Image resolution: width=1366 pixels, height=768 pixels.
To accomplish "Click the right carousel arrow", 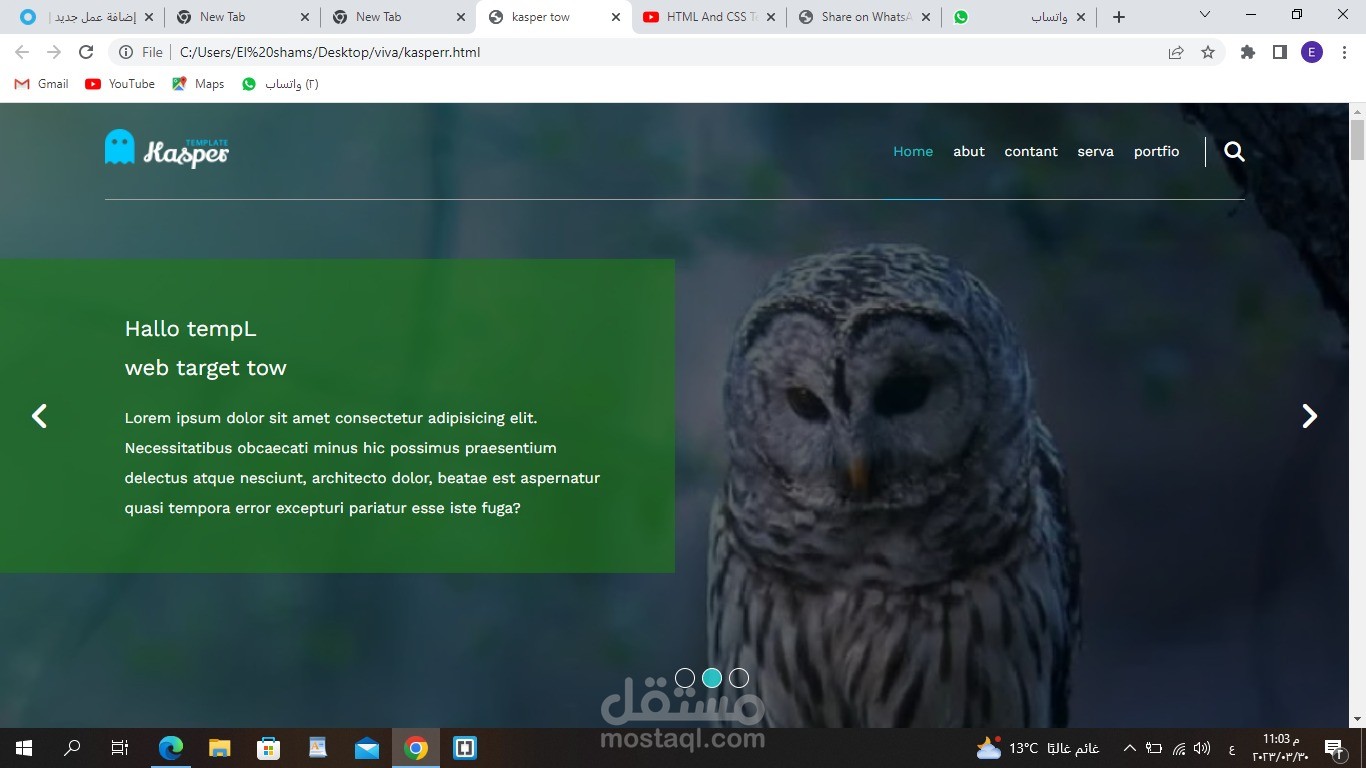I will pyautogui.click(x=1309, y=416).
